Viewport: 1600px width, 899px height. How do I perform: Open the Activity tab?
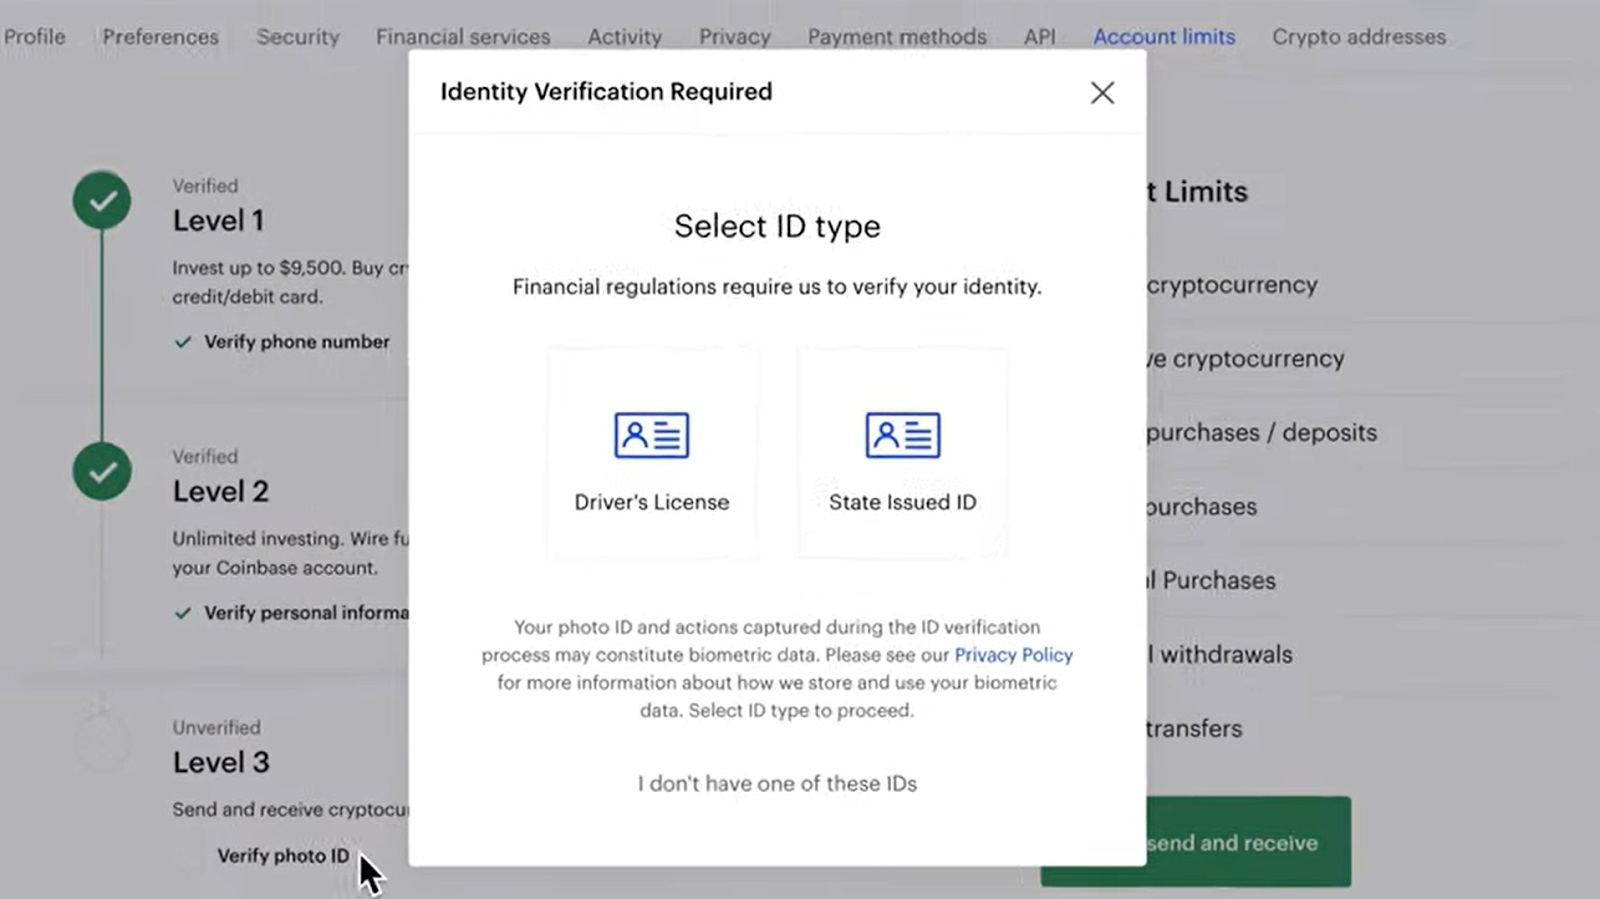[x=624, y=37]
